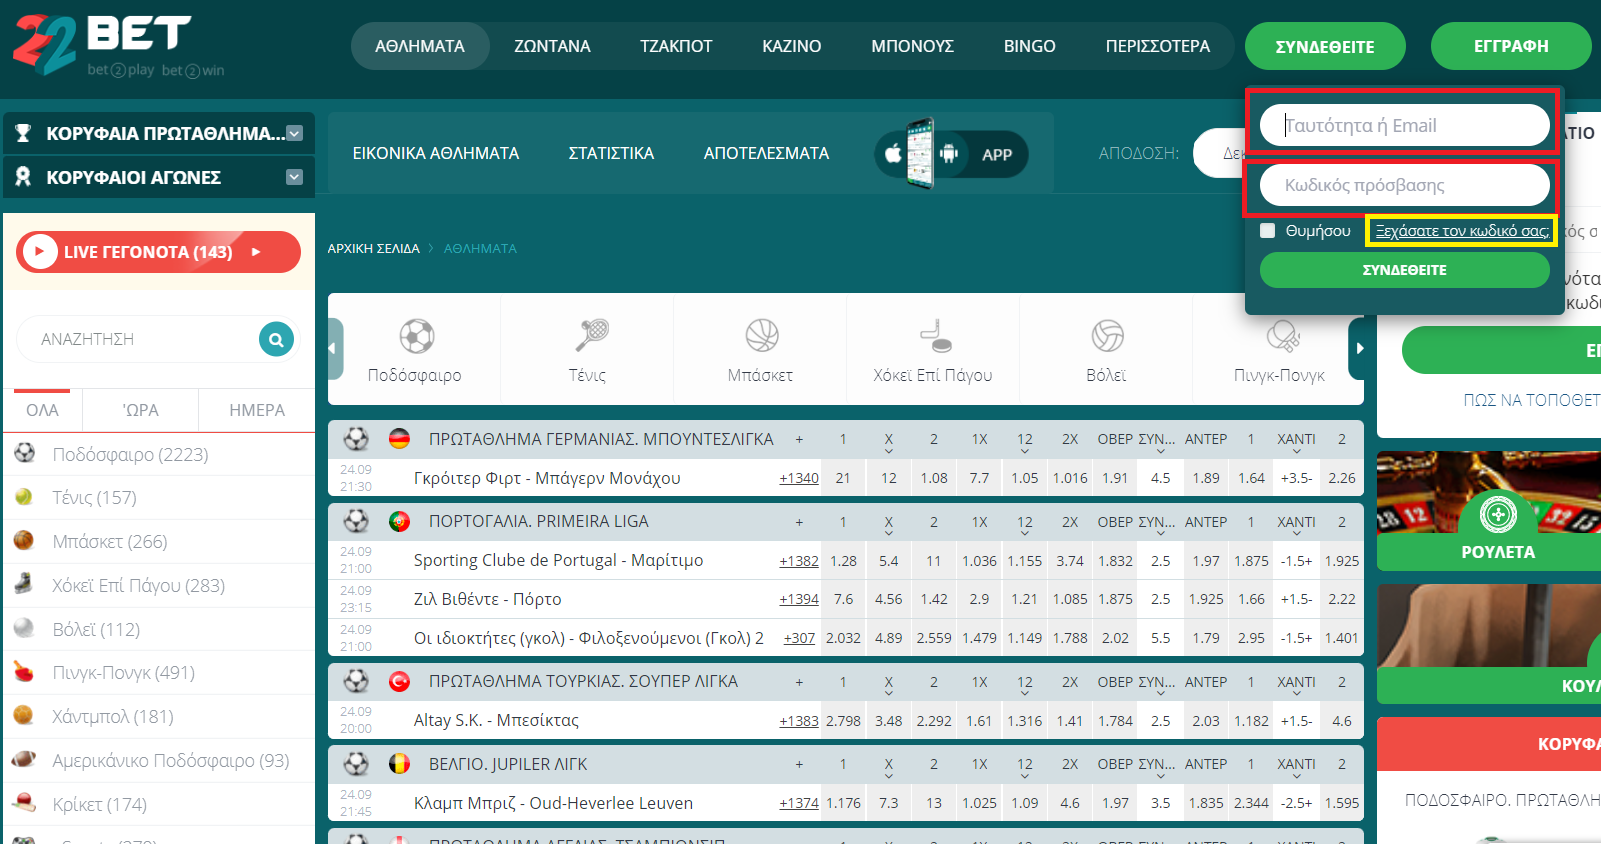Click the Apple iOS app icon

pos(893,154)
